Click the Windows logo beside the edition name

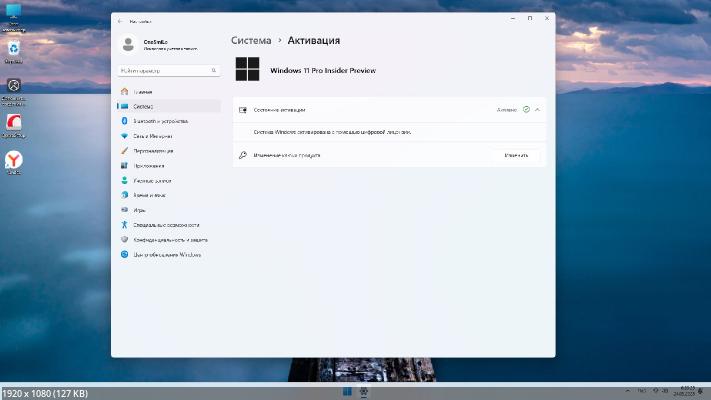(x=247, y=69)
